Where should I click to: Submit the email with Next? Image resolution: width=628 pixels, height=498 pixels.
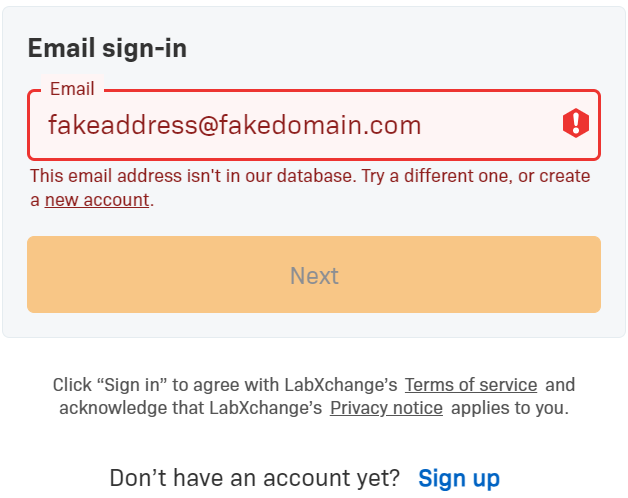tap(314, 275)
